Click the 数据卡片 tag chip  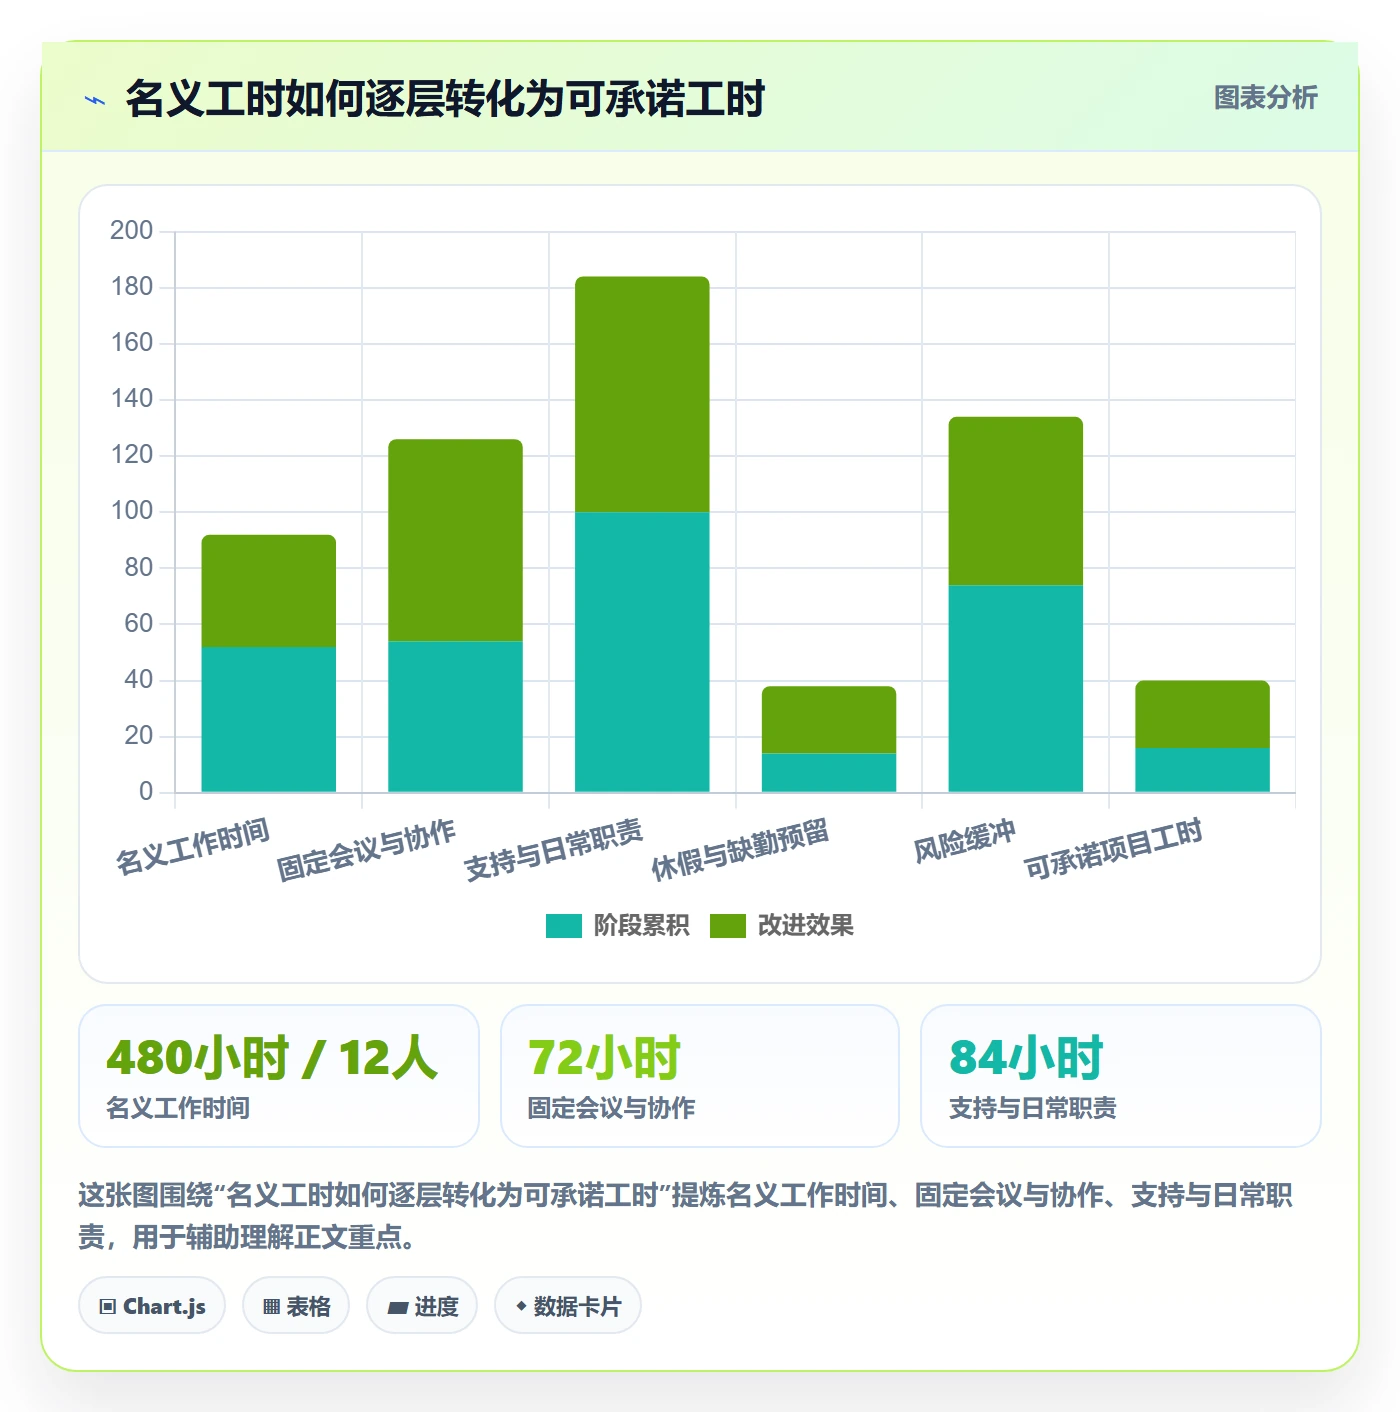(x=568, y=1306)
